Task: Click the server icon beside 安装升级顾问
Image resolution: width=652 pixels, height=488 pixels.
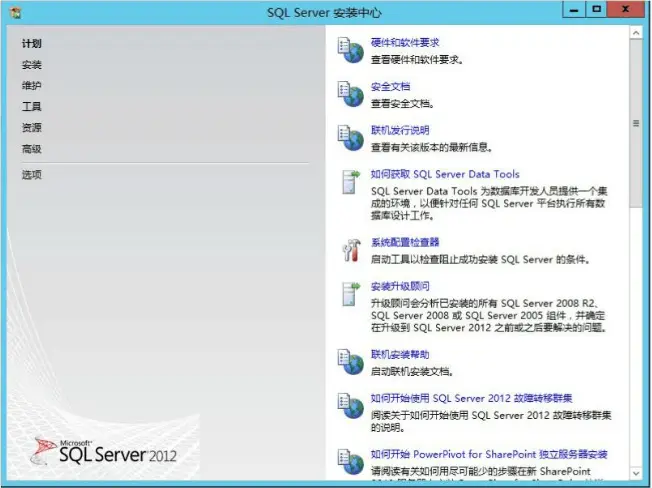Action: coord(351,294)
